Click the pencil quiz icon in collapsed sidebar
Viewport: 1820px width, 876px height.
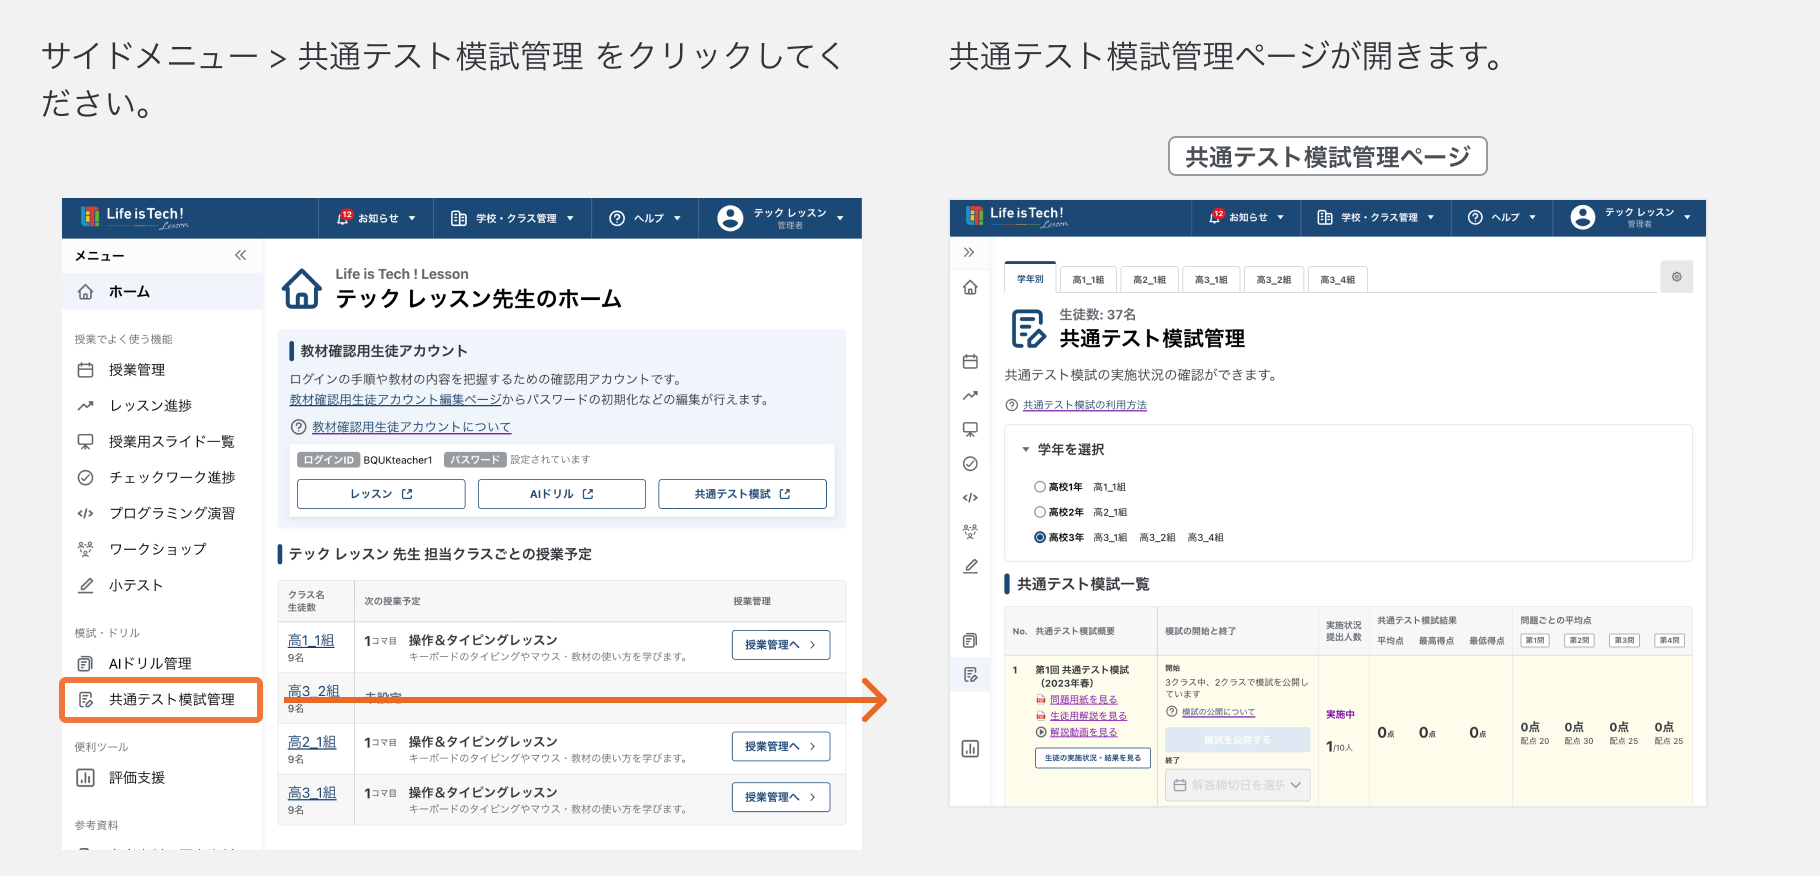click(970, 566)
